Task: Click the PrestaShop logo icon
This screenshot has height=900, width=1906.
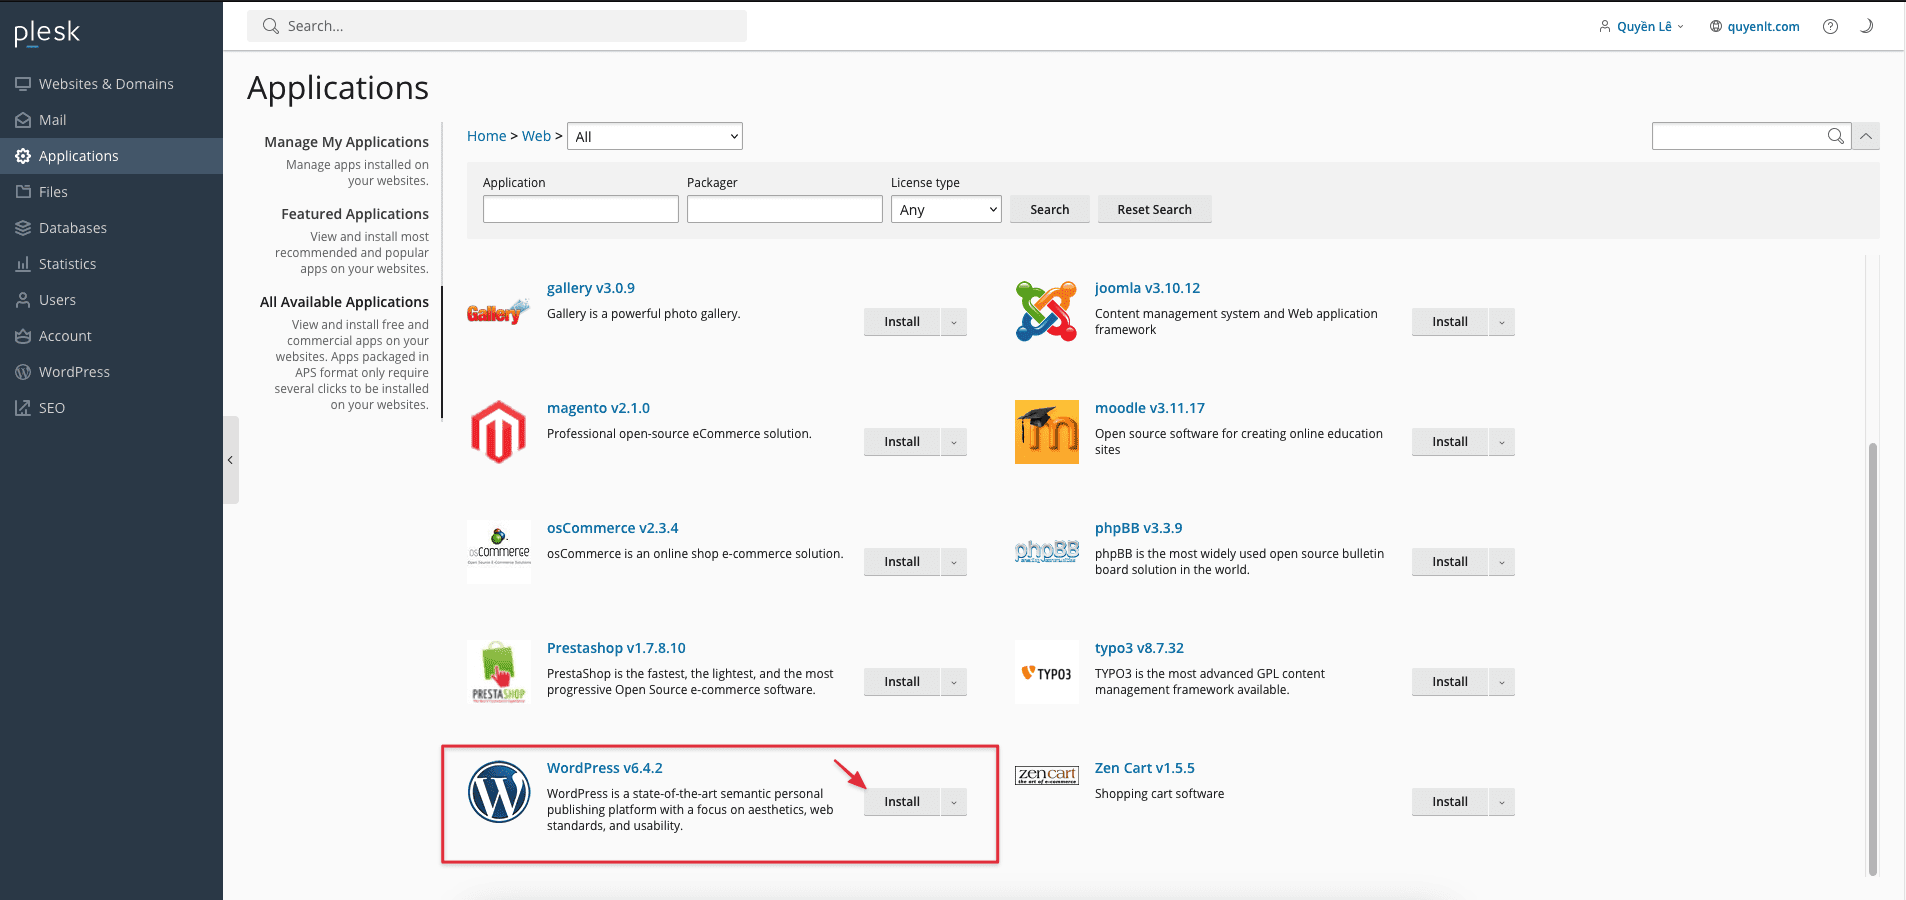Action: click(x=498, y=672)
